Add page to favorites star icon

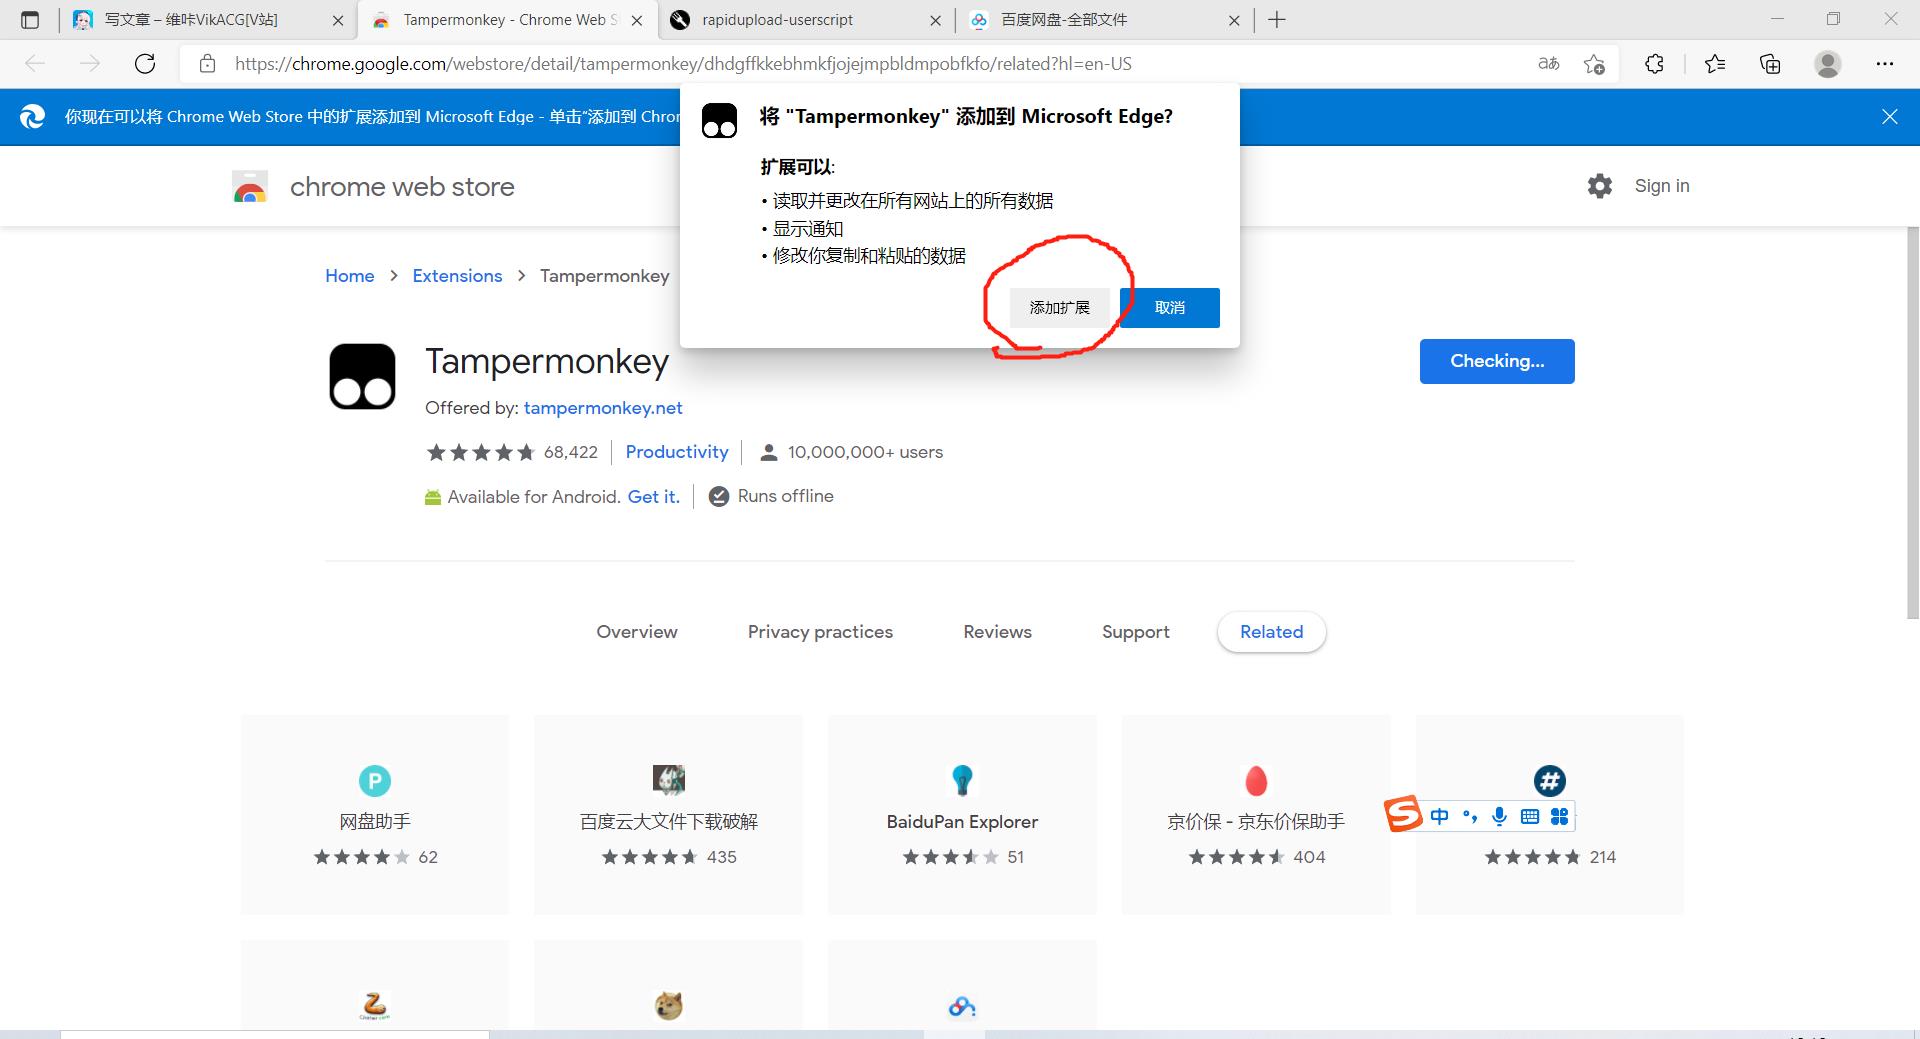[x=1594, y=64]
